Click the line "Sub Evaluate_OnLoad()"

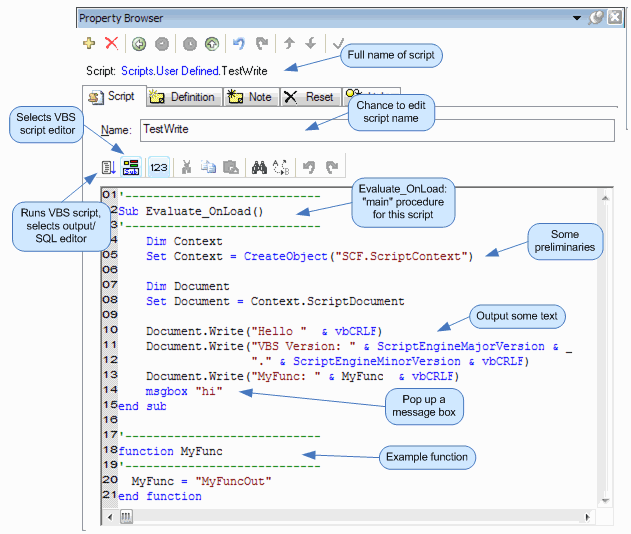point(191,211)
